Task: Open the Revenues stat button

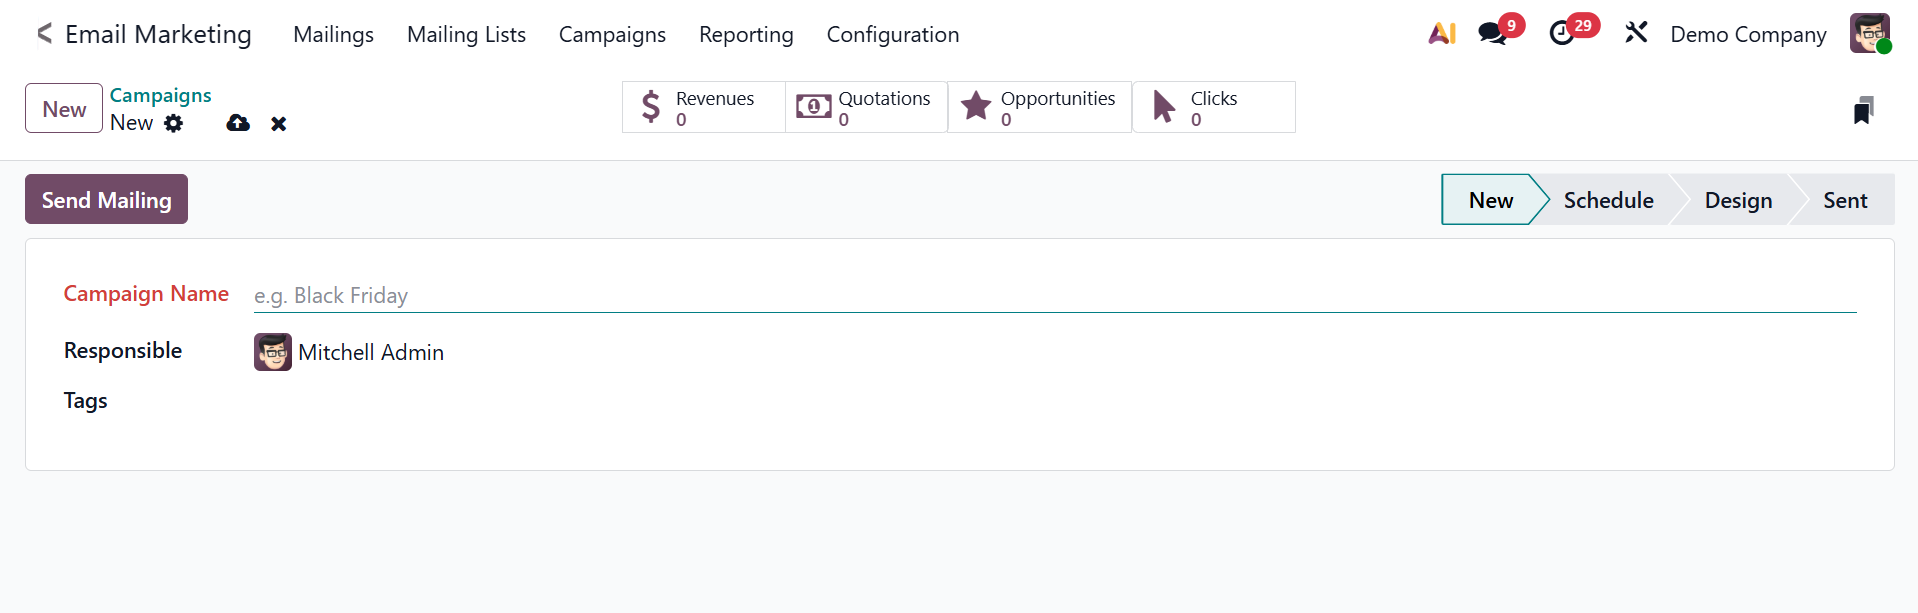Action: (x=703, y=107)
